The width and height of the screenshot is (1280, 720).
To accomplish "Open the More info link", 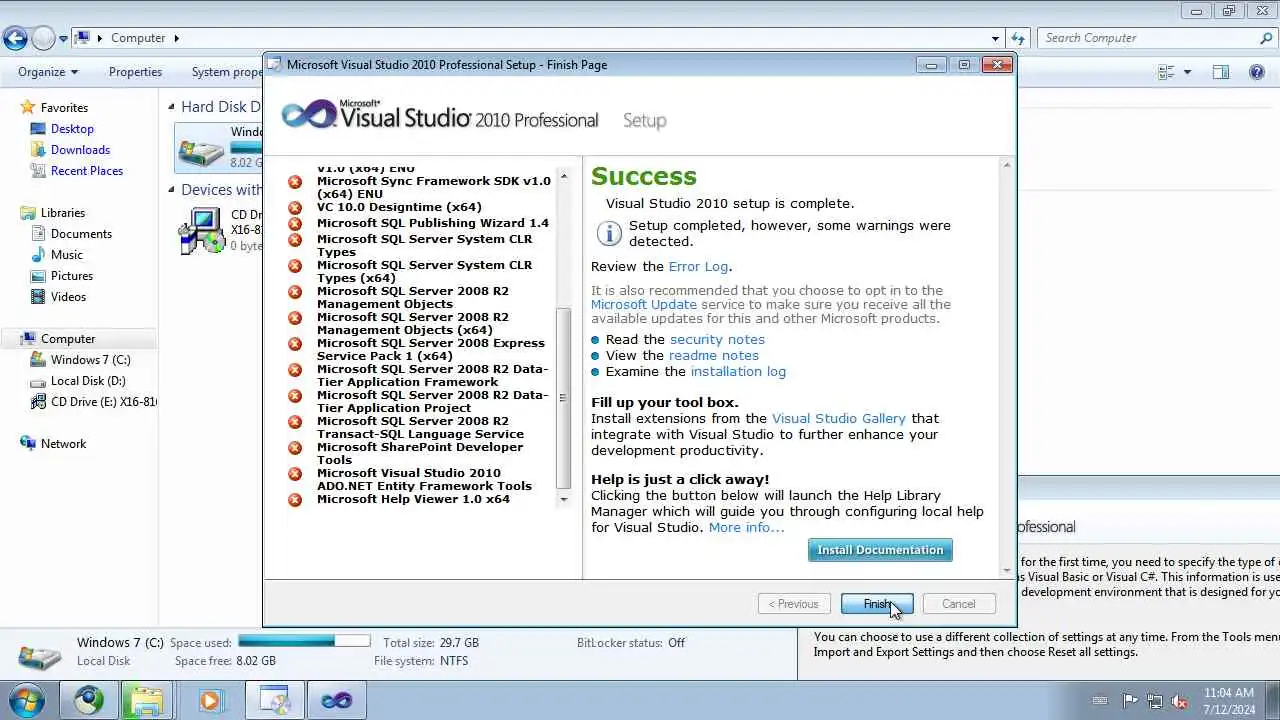I will pos(746,527).
